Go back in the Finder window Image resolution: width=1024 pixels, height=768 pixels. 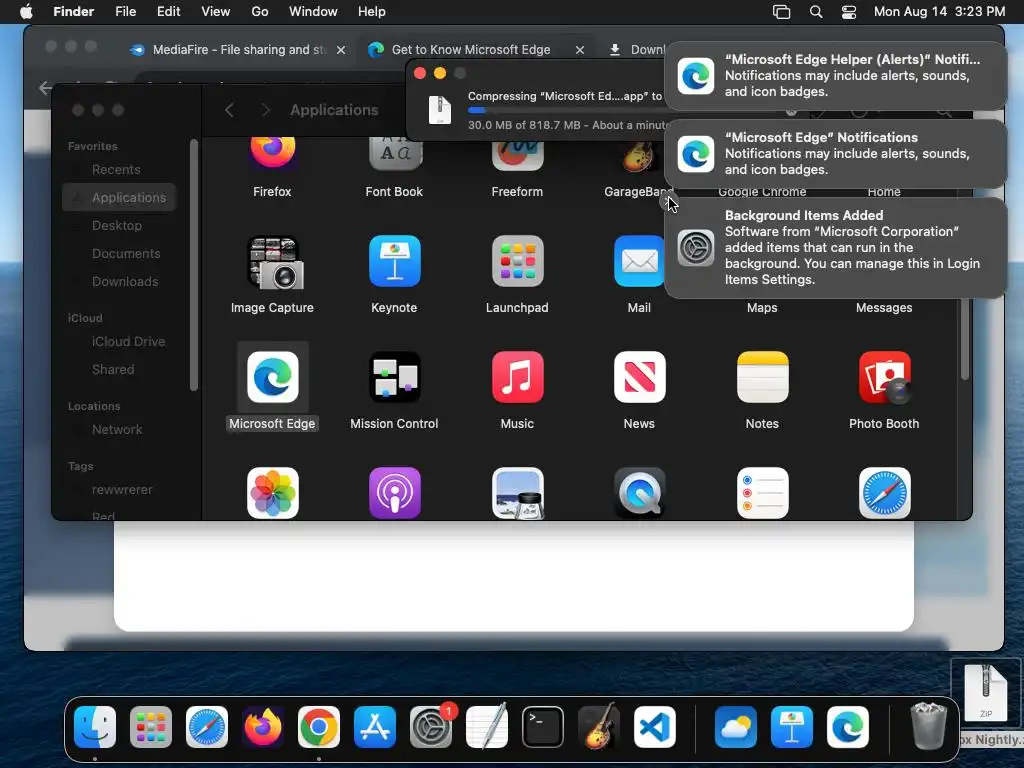(229, 110)
